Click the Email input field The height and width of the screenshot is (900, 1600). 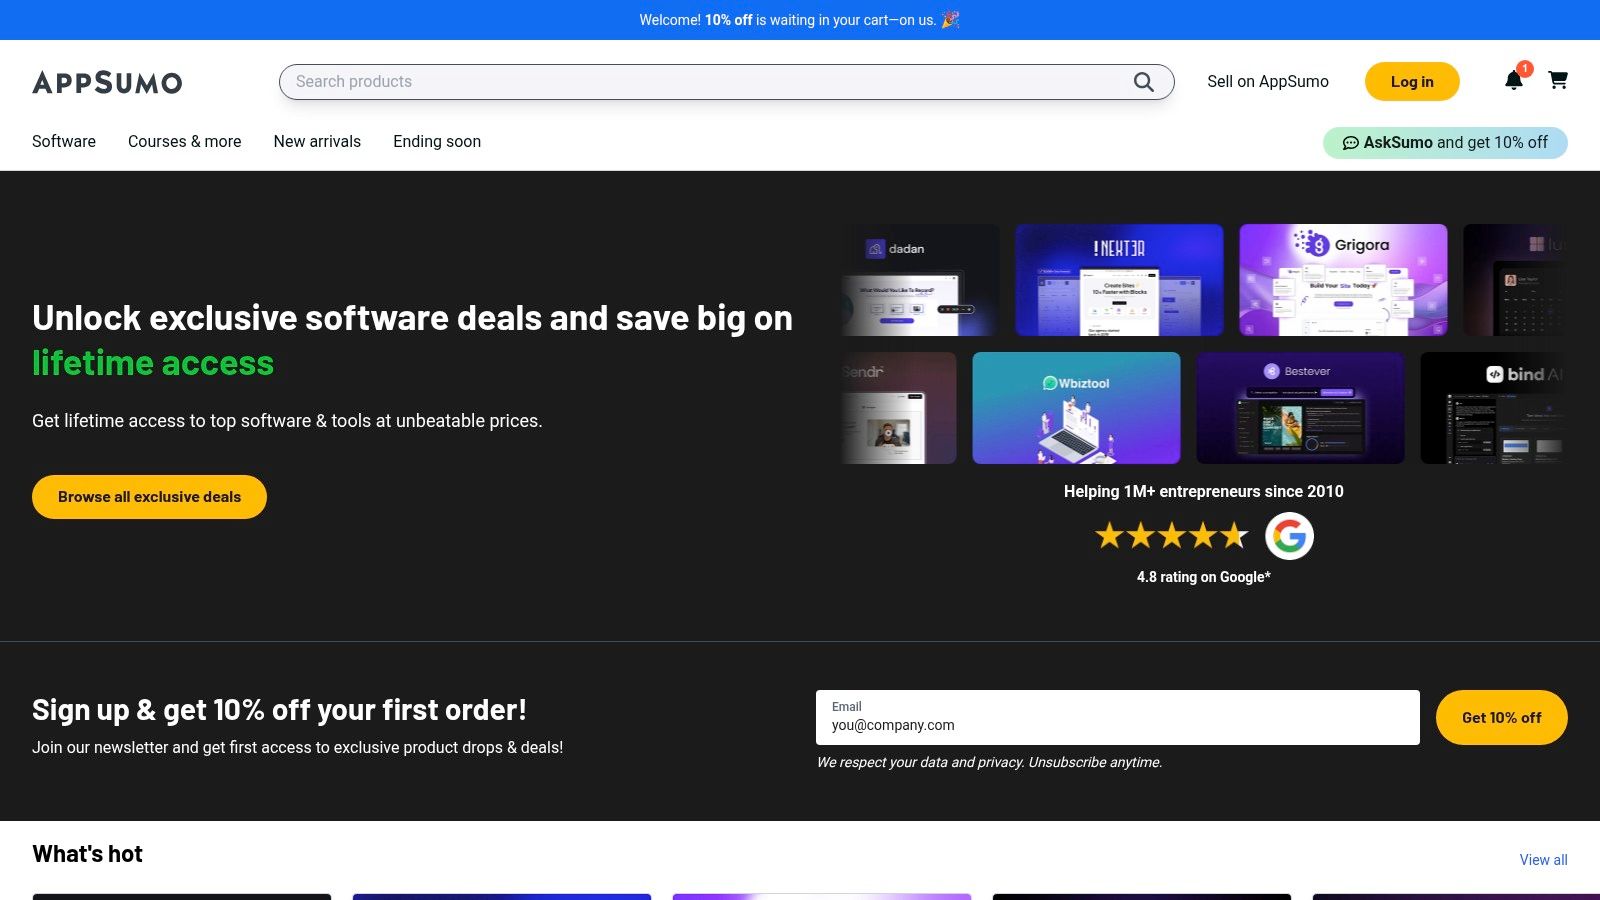point(1118,717)
